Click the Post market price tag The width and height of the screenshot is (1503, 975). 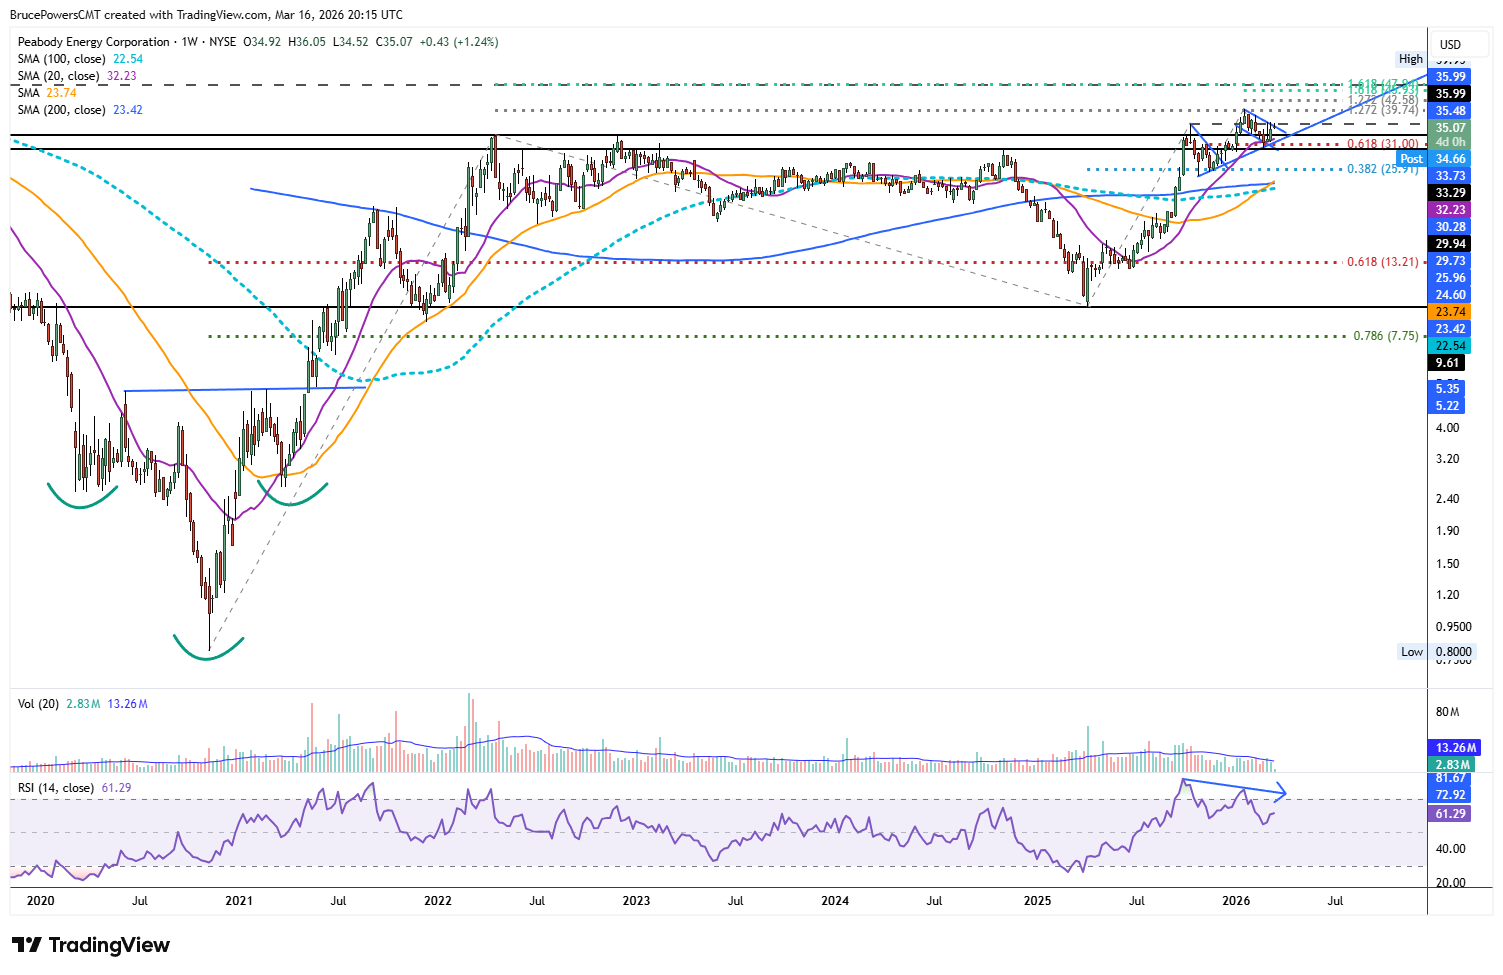click(x=1411, y=159)
